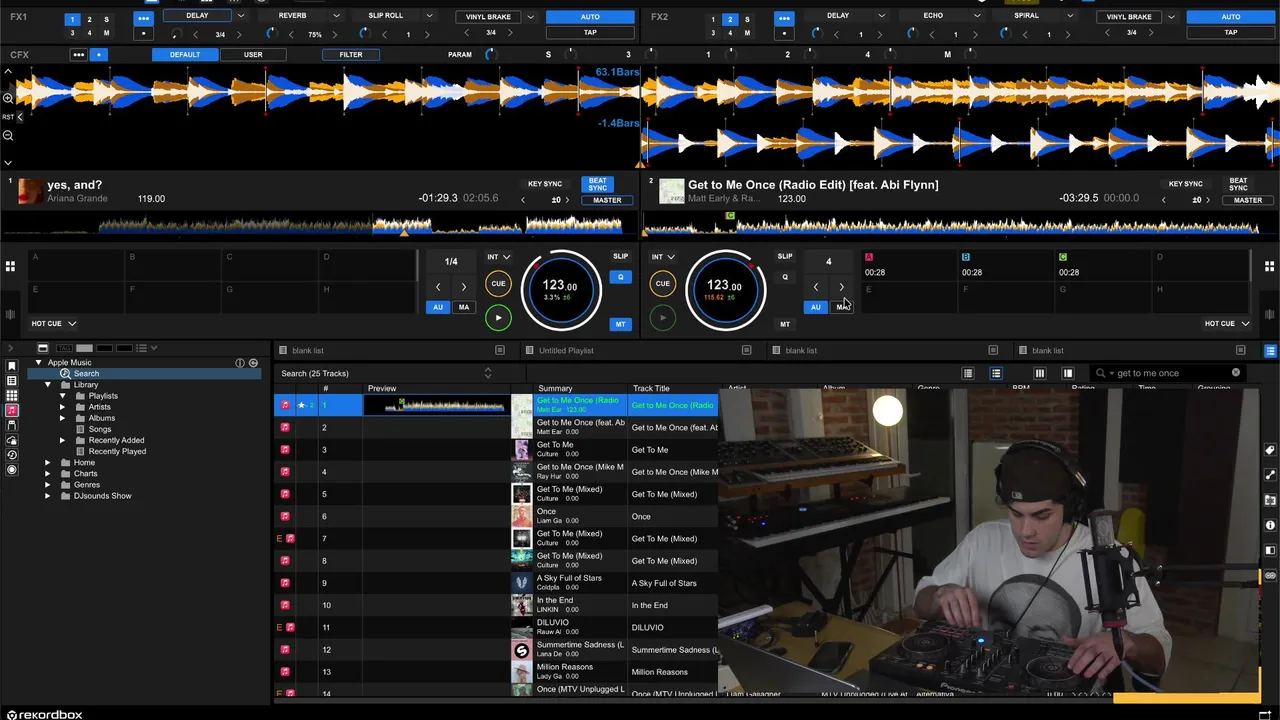Click the CFX FILTER button
The image size is (1280, 720).
350,54
